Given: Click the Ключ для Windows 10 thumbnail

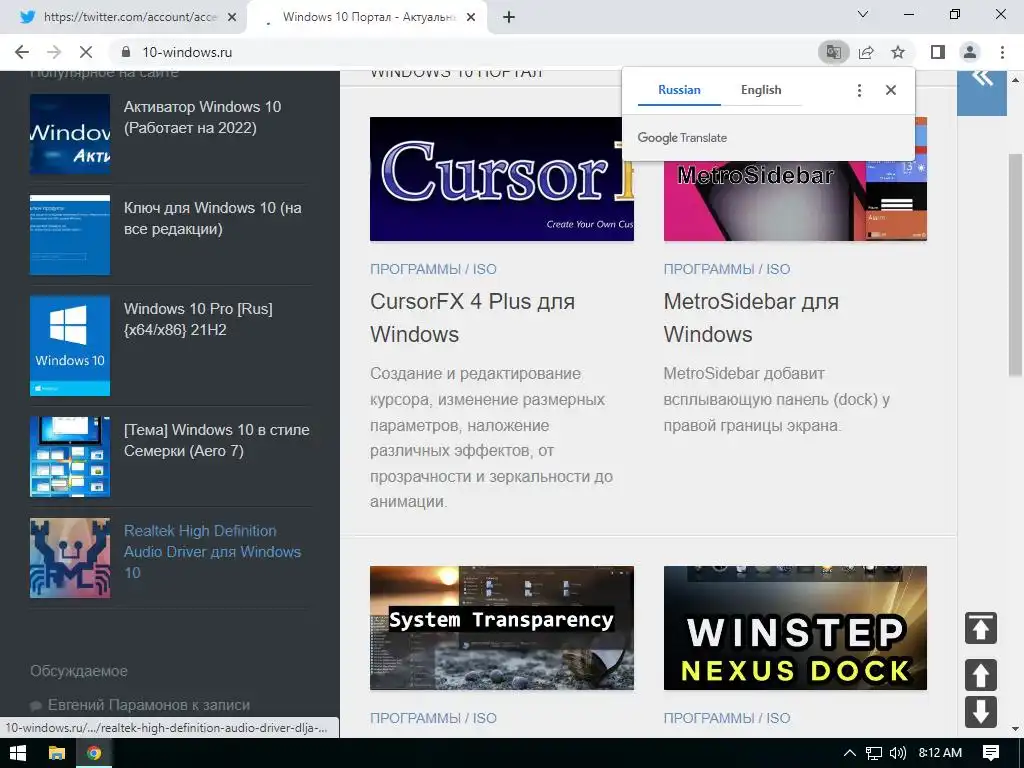Looking at the screenshot, I should pos(70,235).
